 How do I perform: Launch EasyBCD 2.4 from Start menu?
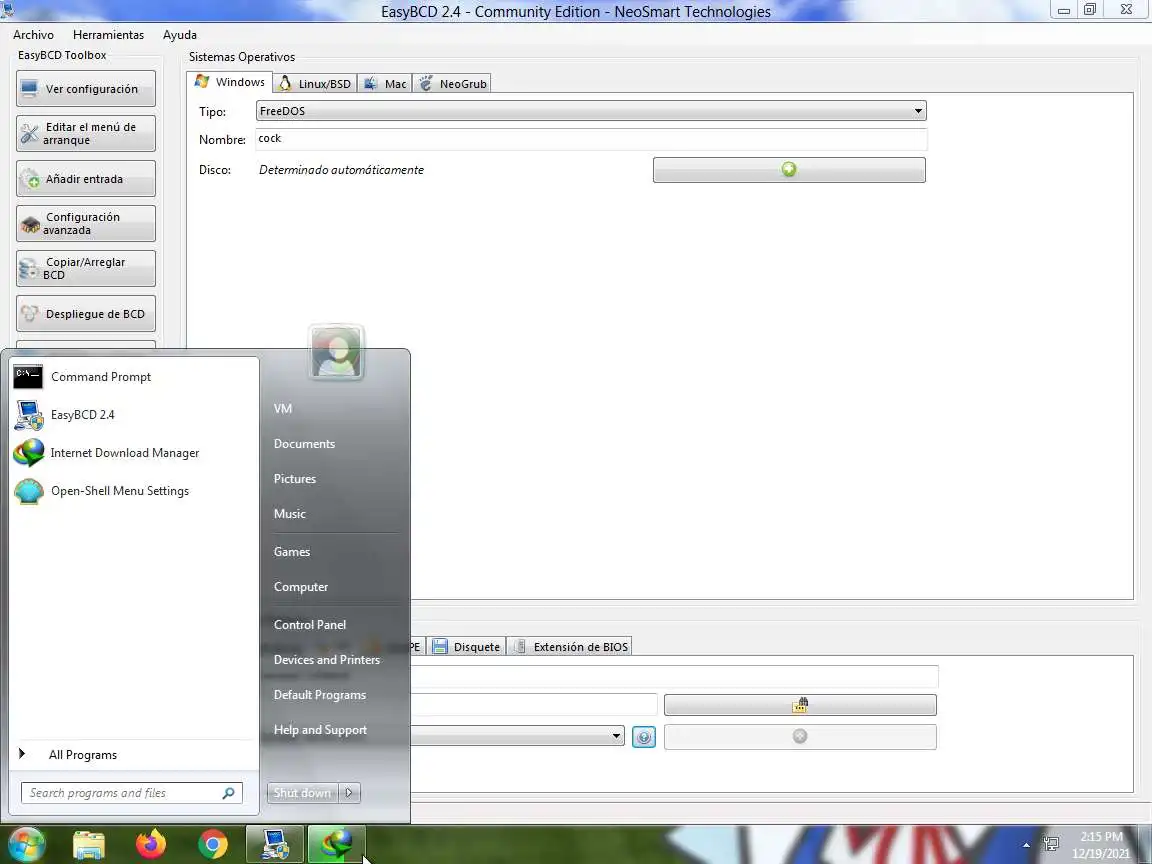(134, 415)
